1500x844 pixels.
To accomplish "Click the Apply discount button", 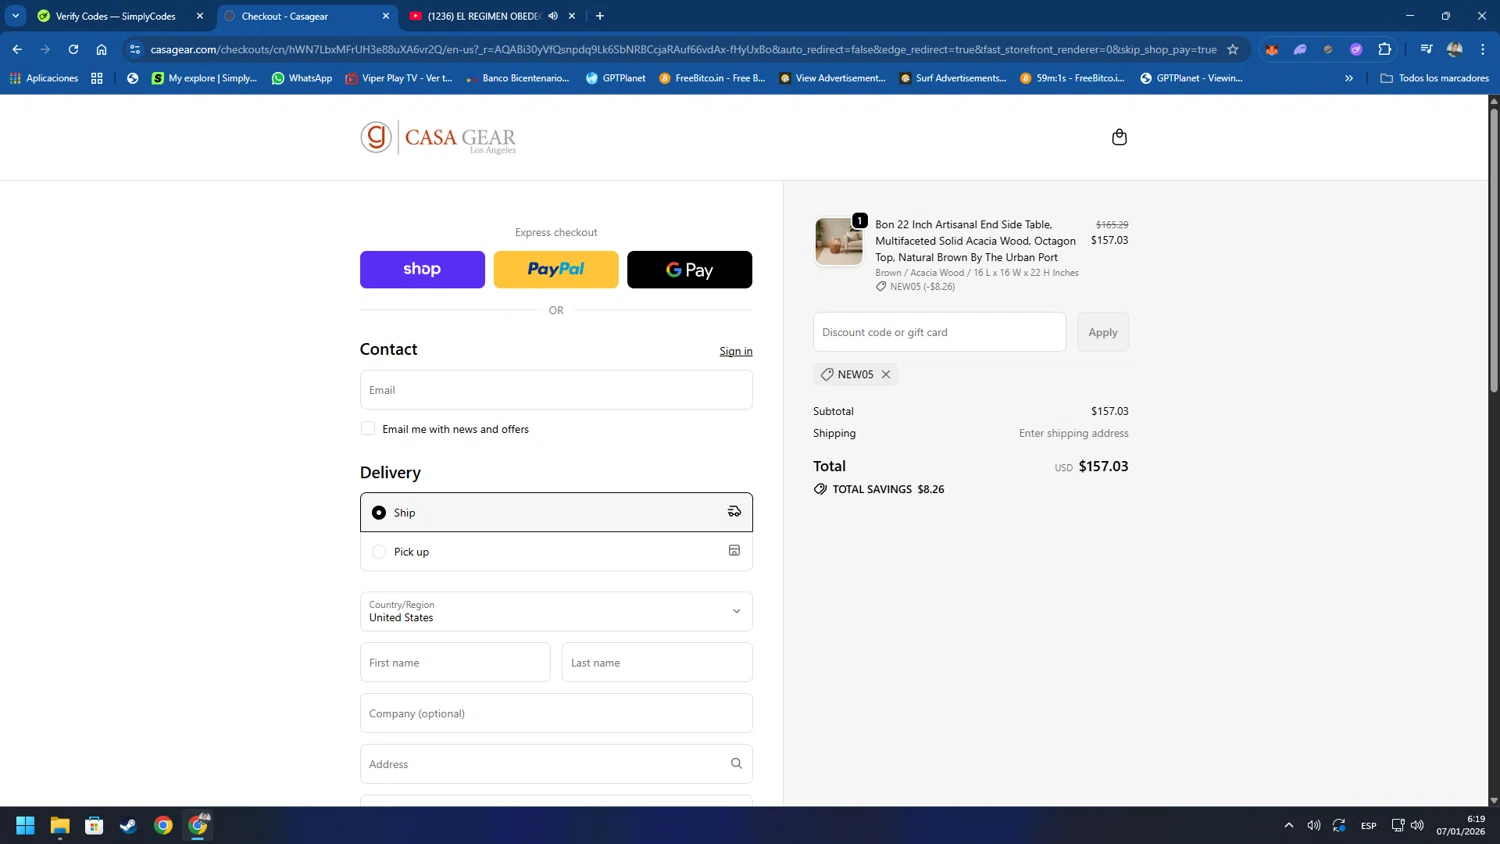I will click(x=1103, y=332).
